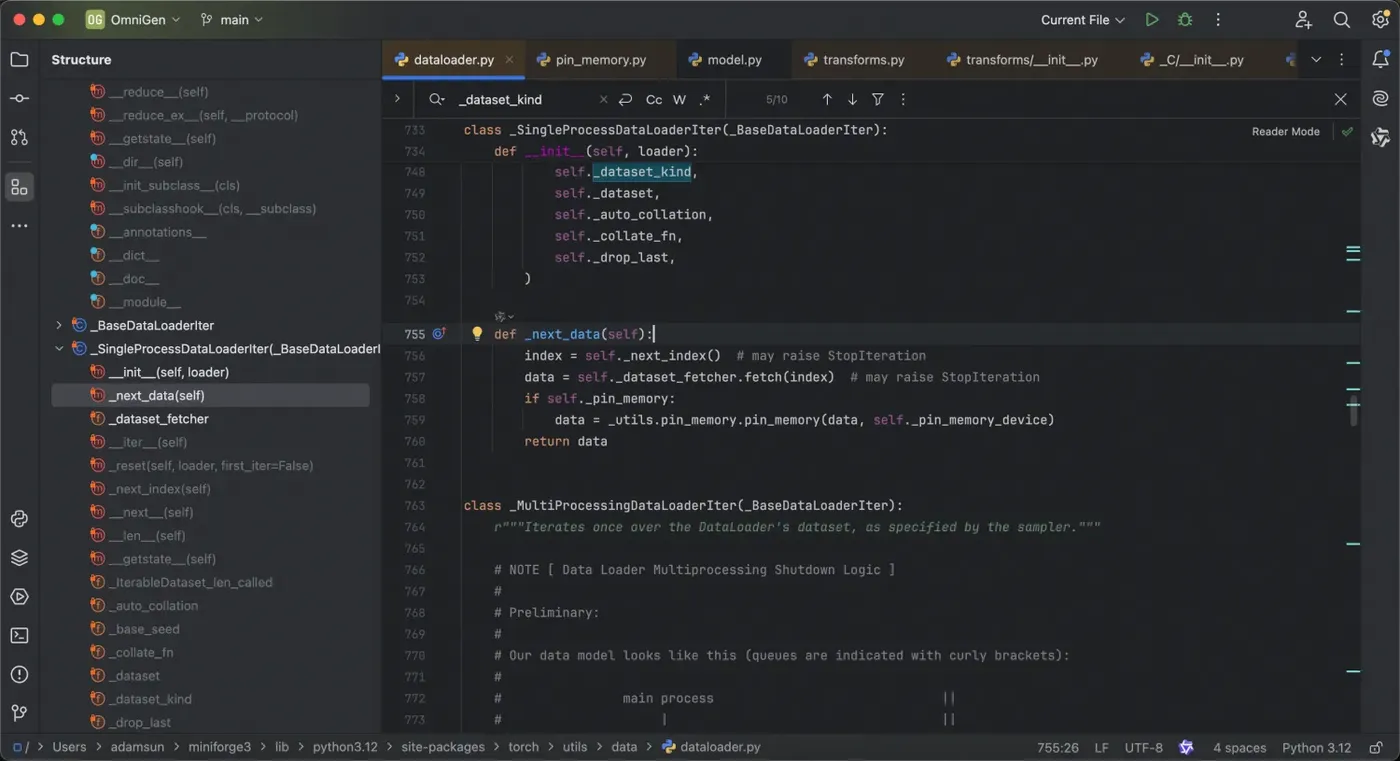
Task: Show hidden editor tabs dropdown
Action: pyautogui.click(x=1316, y=60)
